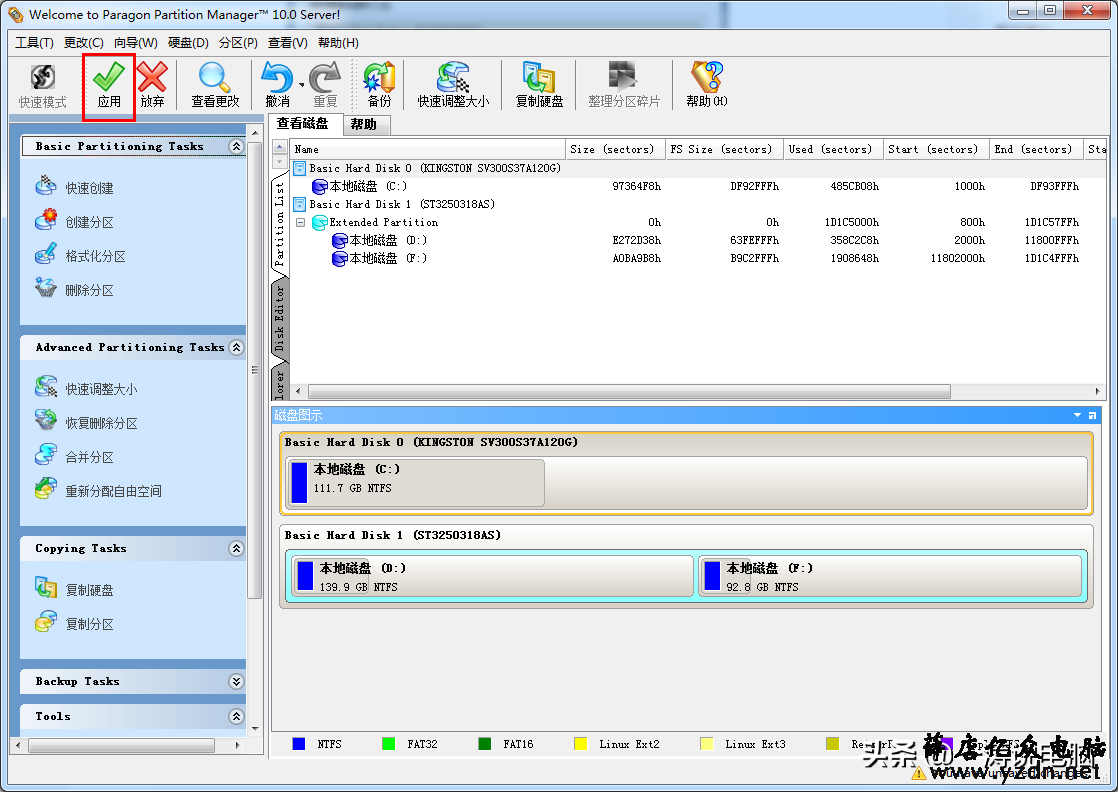Collapse Basic Partitioning Tasks section
This screenshot has width=1118, height=792.
point(236,146)
